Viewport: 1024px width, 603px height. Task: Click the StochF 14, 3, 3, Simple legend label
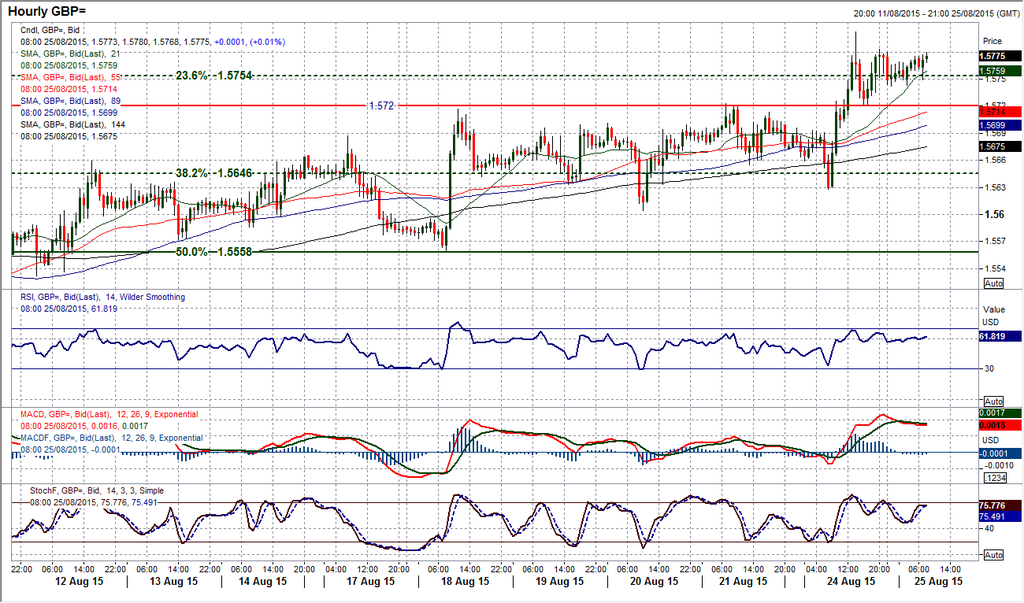[x=97, y=491]
